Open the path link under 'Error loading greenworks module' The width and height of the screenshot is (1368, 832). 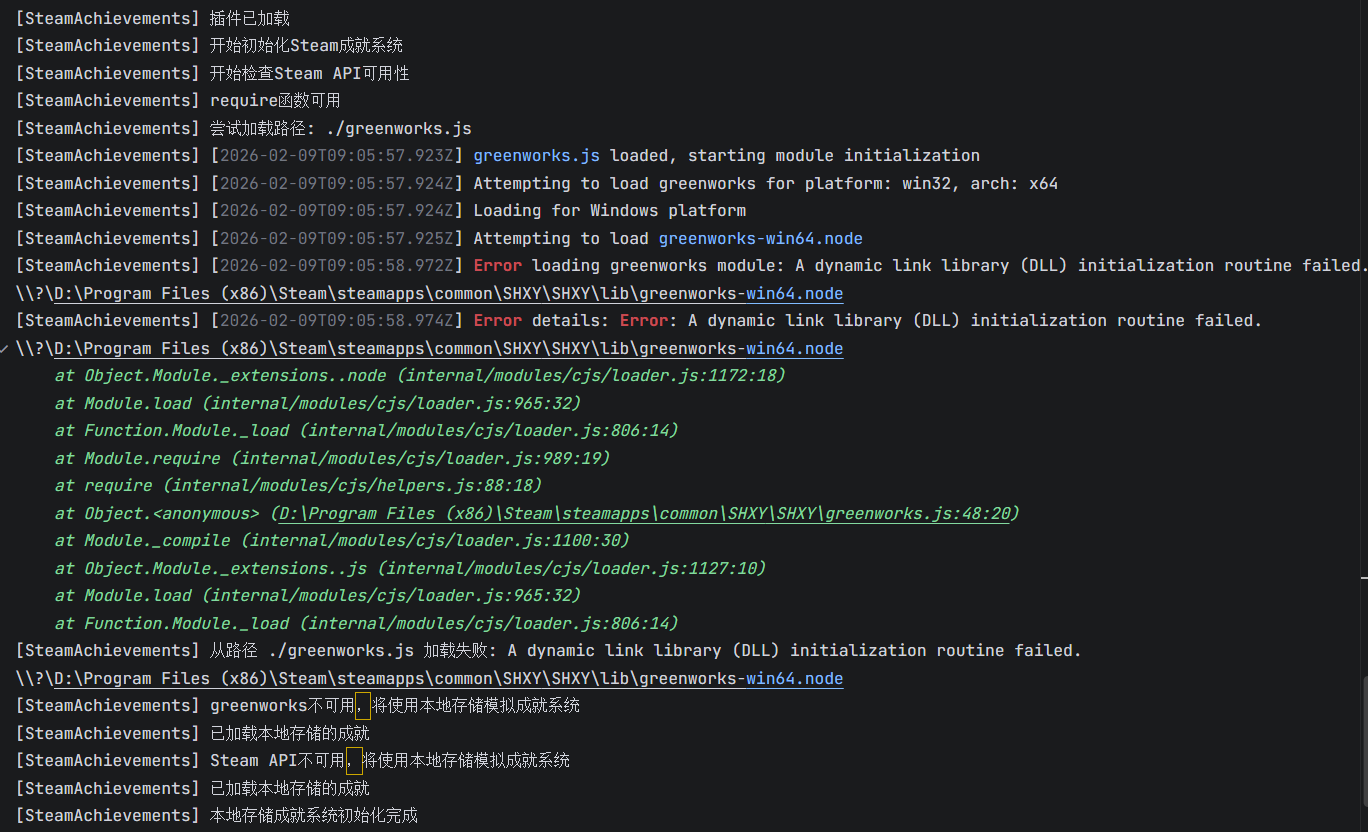click(x=448, y=294)
